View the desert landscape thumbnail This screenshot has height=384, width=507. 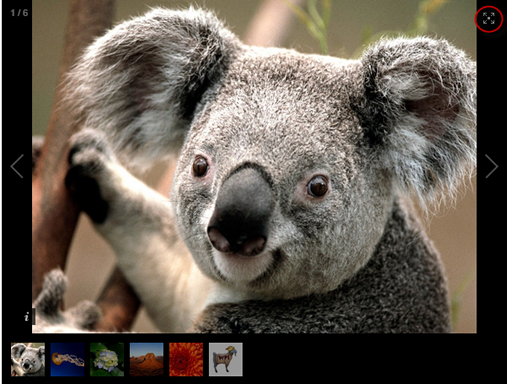(x=147, y=360)
